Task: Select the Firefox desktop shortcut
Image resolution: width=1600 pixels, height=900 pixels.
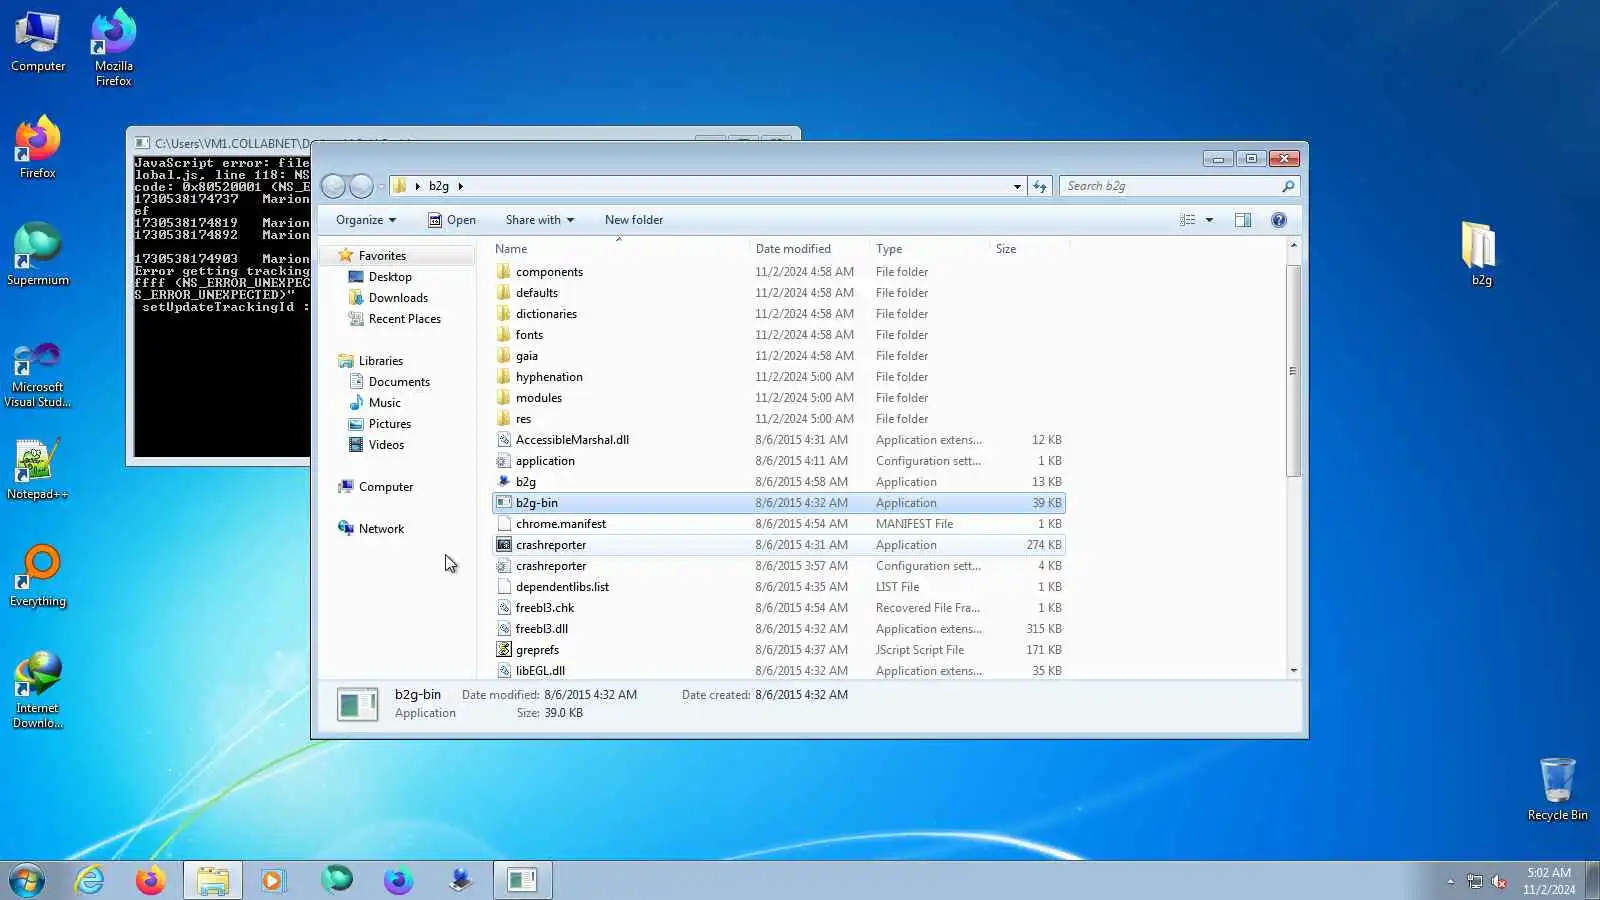Action: click(38, 148)
